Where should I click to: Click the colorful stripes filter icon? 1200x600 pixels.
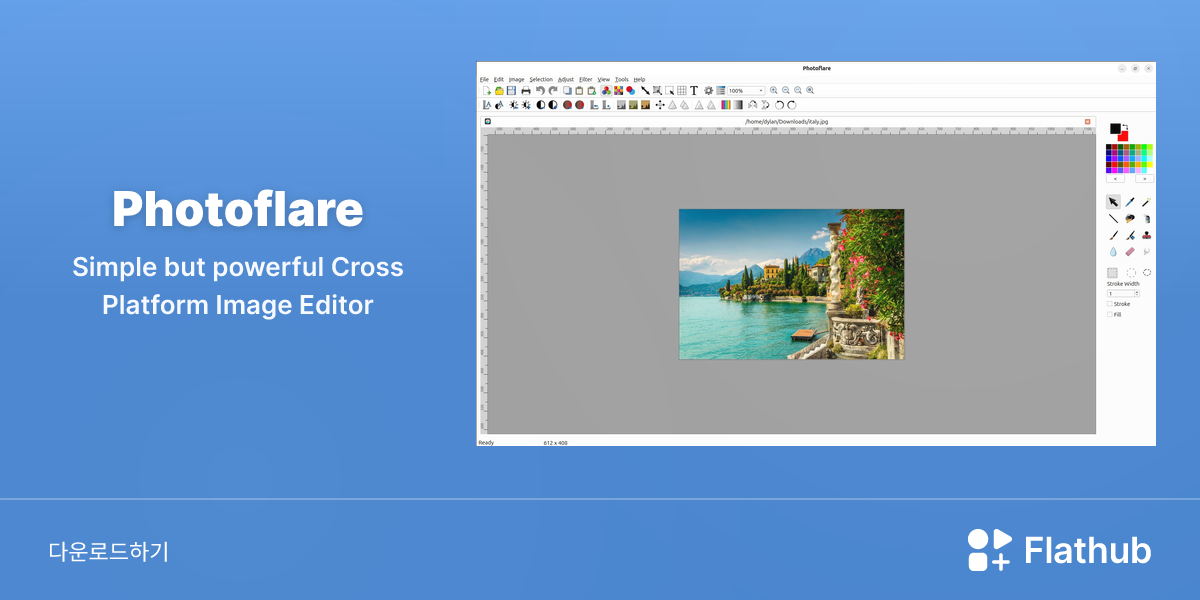click(725, 104)
